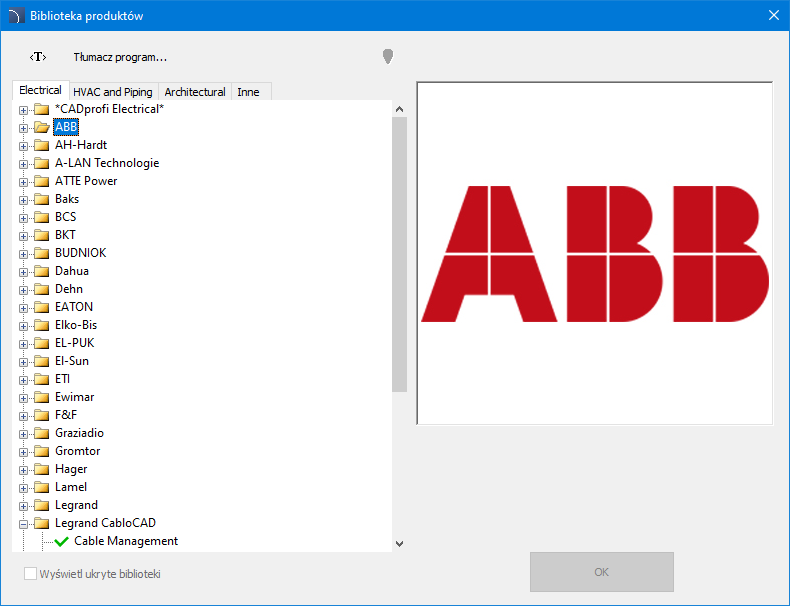Switch to the HVAC and Piping tab
The image size is (790, 606).
pos(113,92)
